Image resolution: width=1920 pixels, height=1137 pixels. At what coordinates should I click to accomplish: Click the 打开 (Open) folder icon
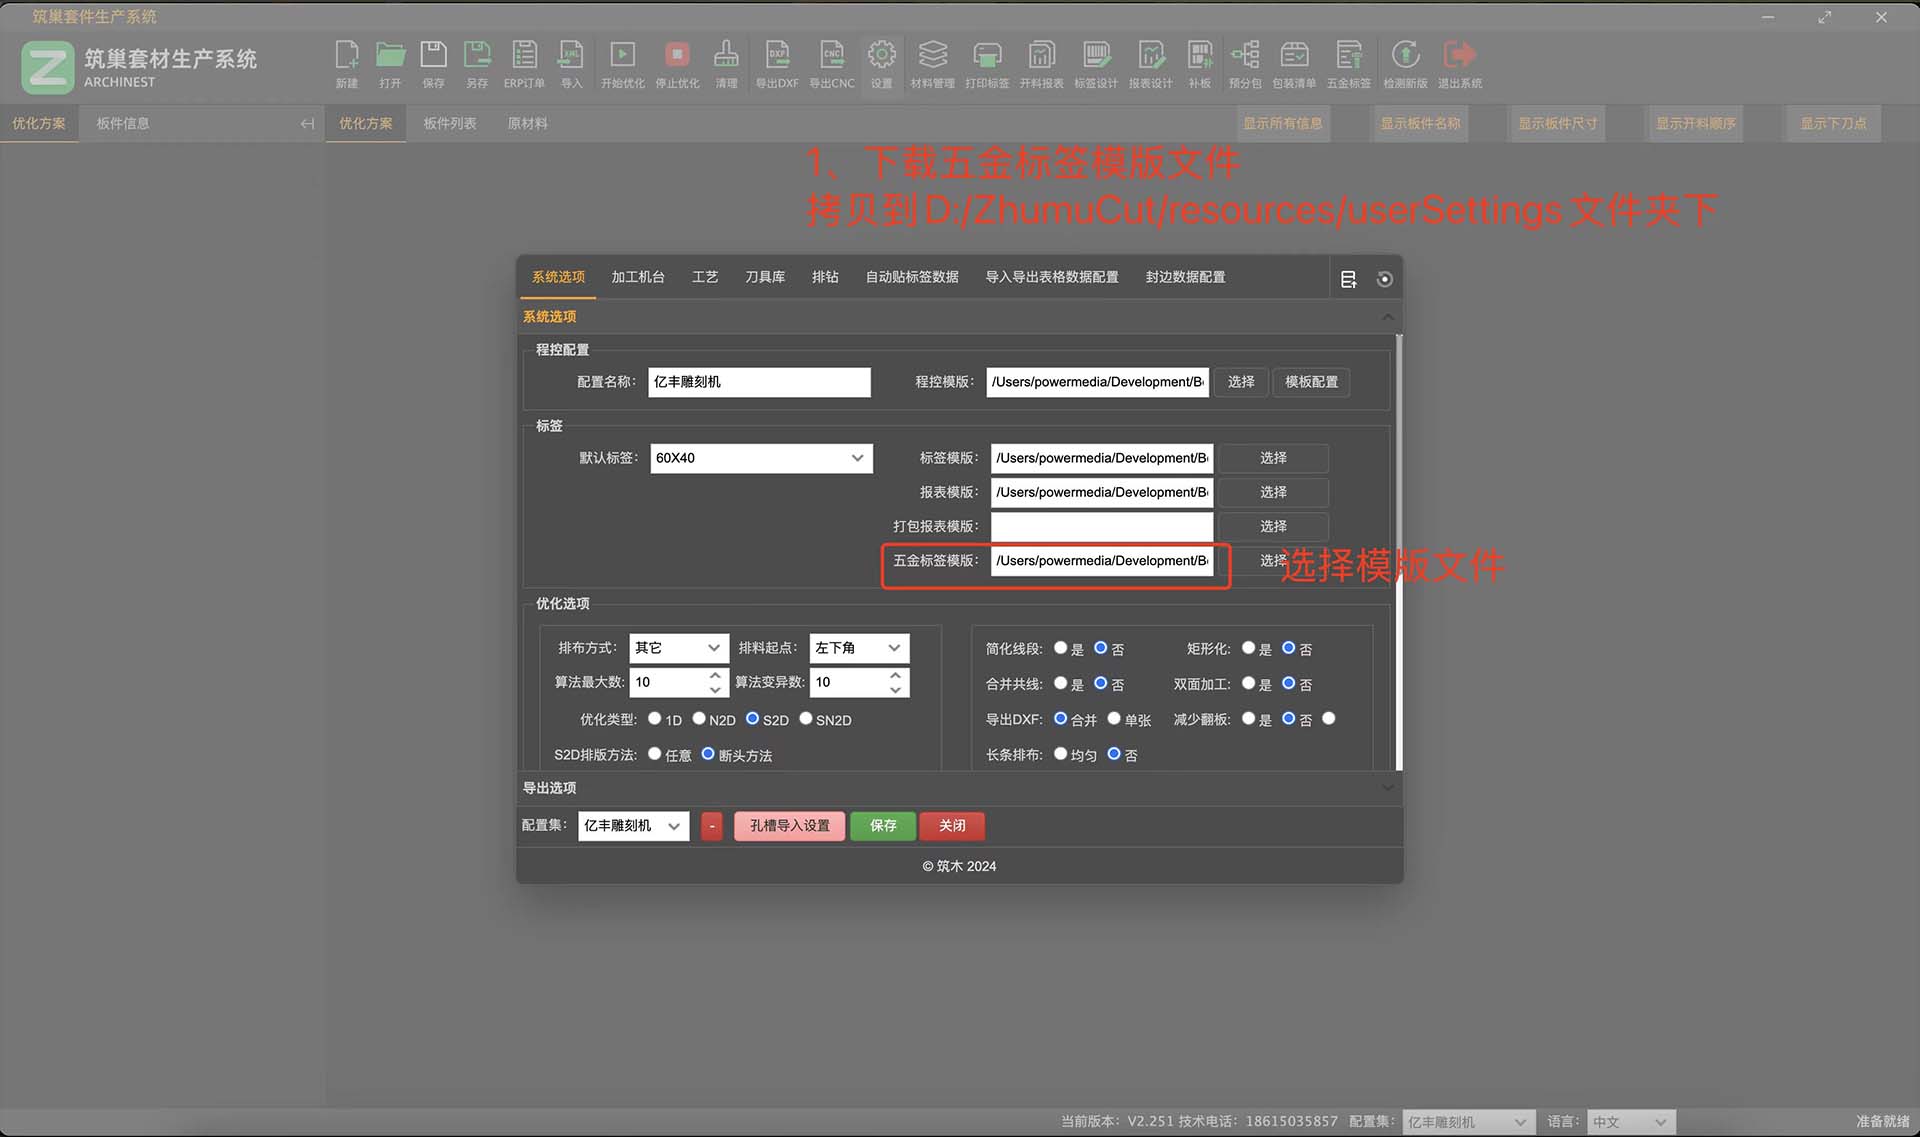coord(390,64)
